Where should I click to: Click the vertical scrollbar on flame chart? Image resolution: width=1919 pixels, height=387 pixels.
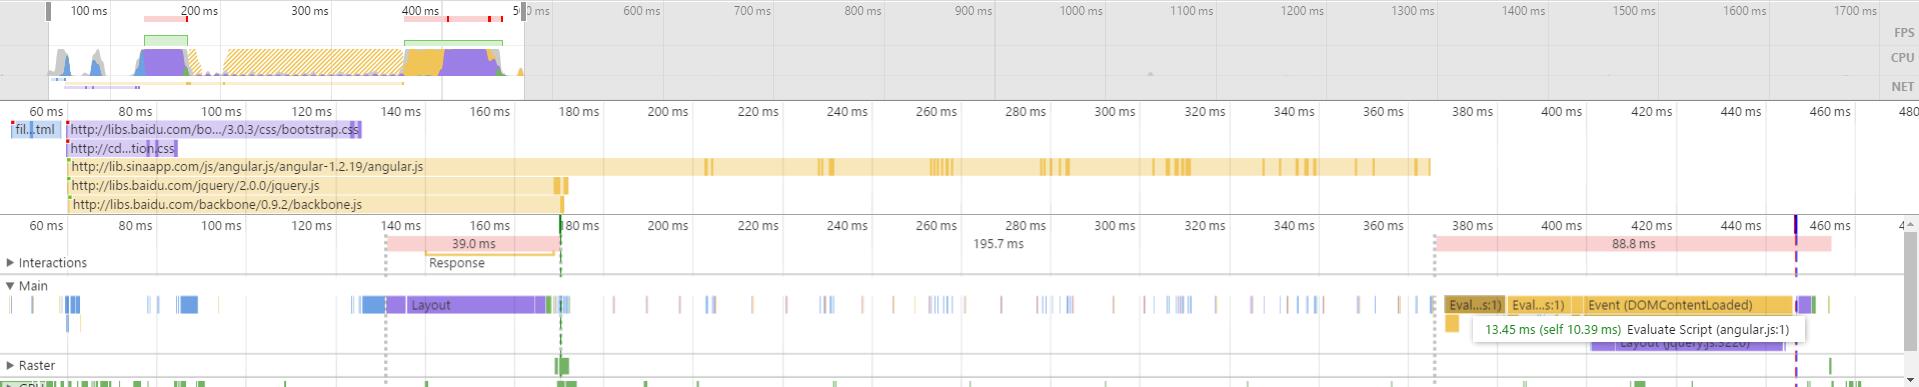(1912, 290)
